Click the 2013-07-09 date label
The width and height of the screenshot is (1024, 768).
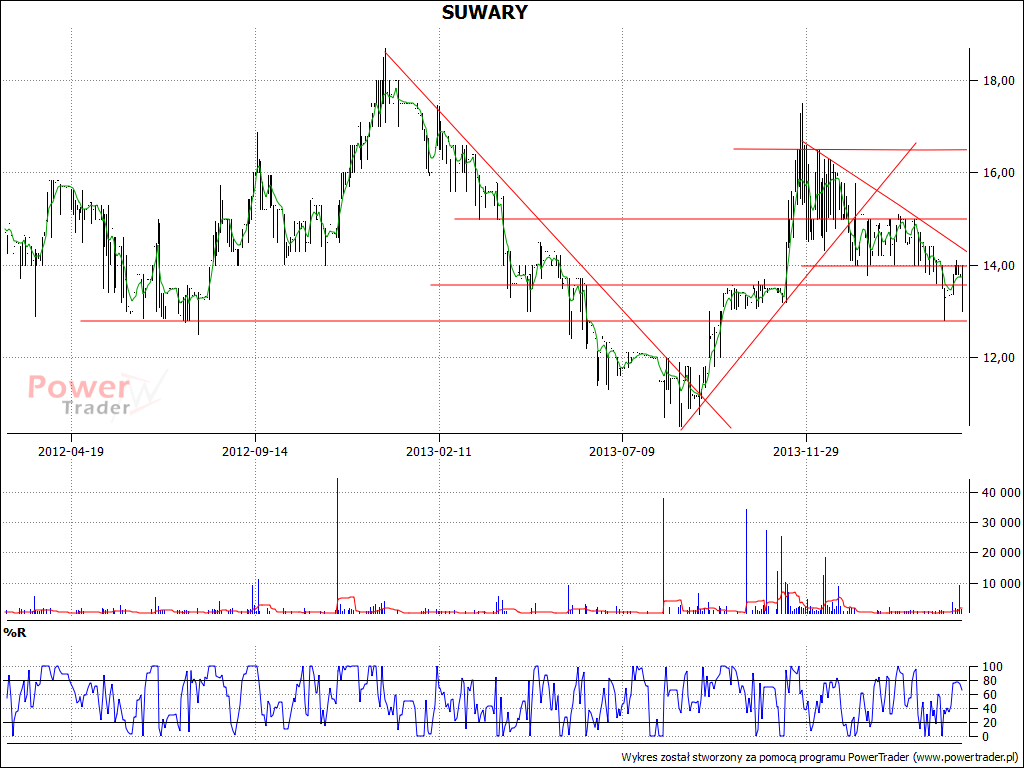tap(622, 451)
